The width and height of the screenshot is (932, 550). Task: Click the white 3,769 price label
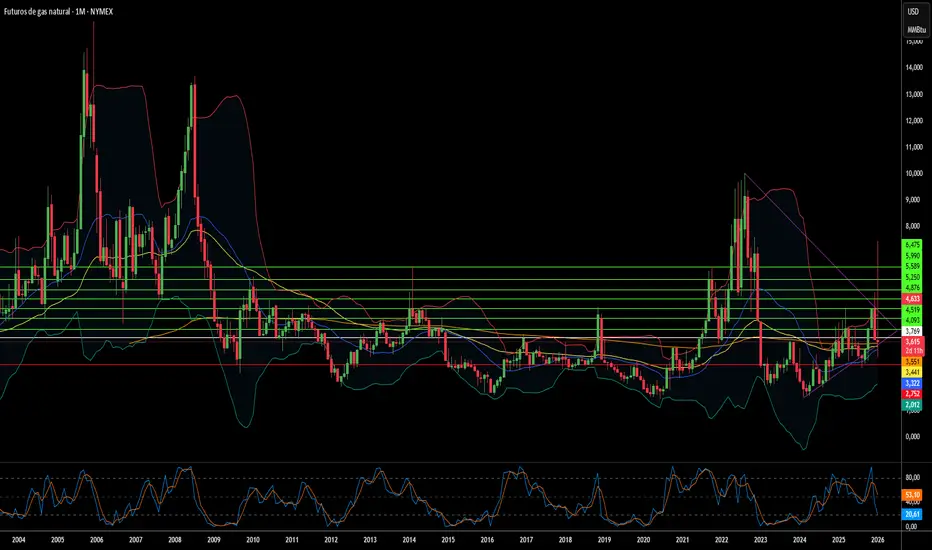[x=912, y=331]
